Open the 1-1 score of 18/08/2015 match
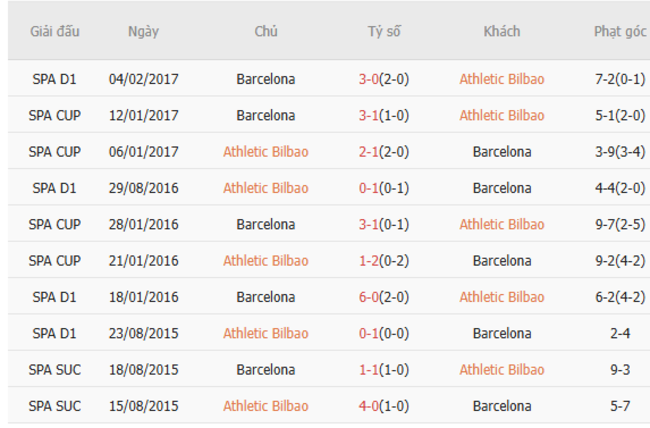The image size is (650, 428). [x=370, y=370]
